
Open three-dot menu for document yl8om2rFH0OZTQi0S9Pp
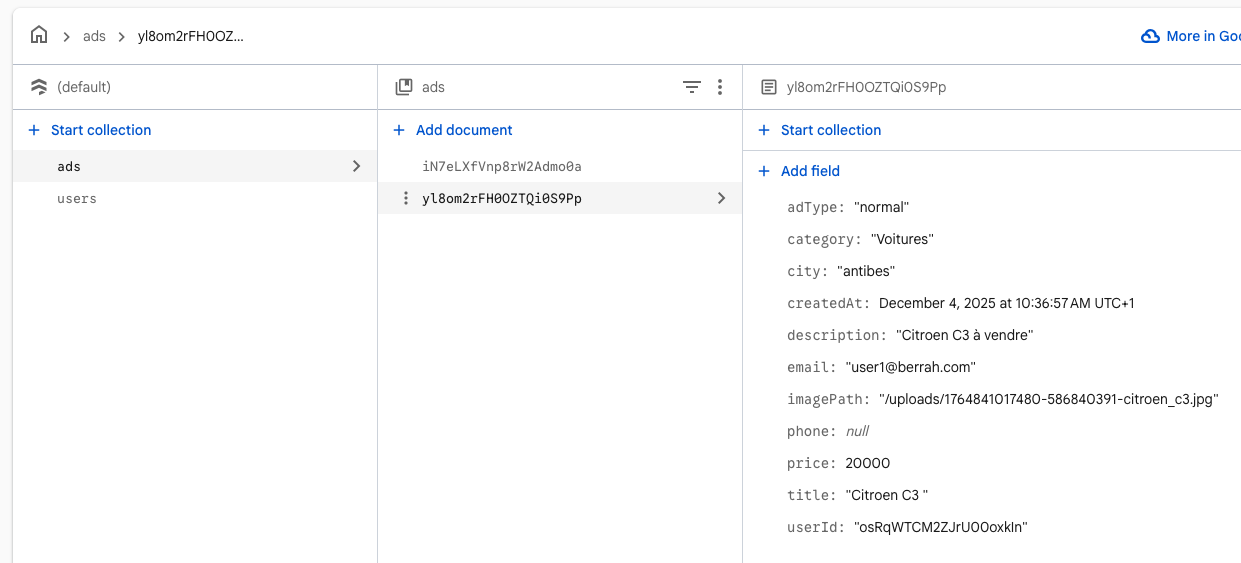(405, 198)
